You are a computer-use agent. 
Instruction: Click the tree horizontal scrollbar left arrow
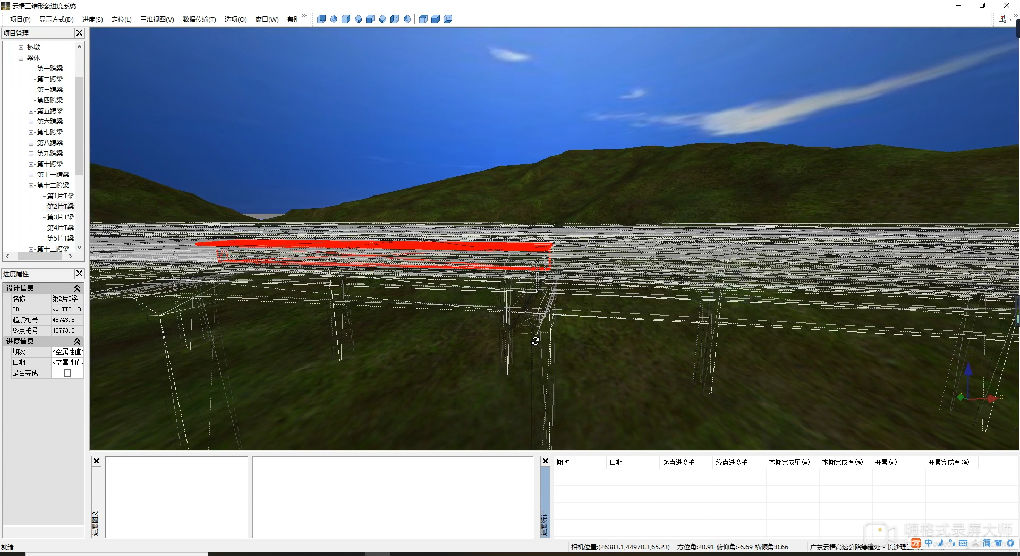point(7,256)
